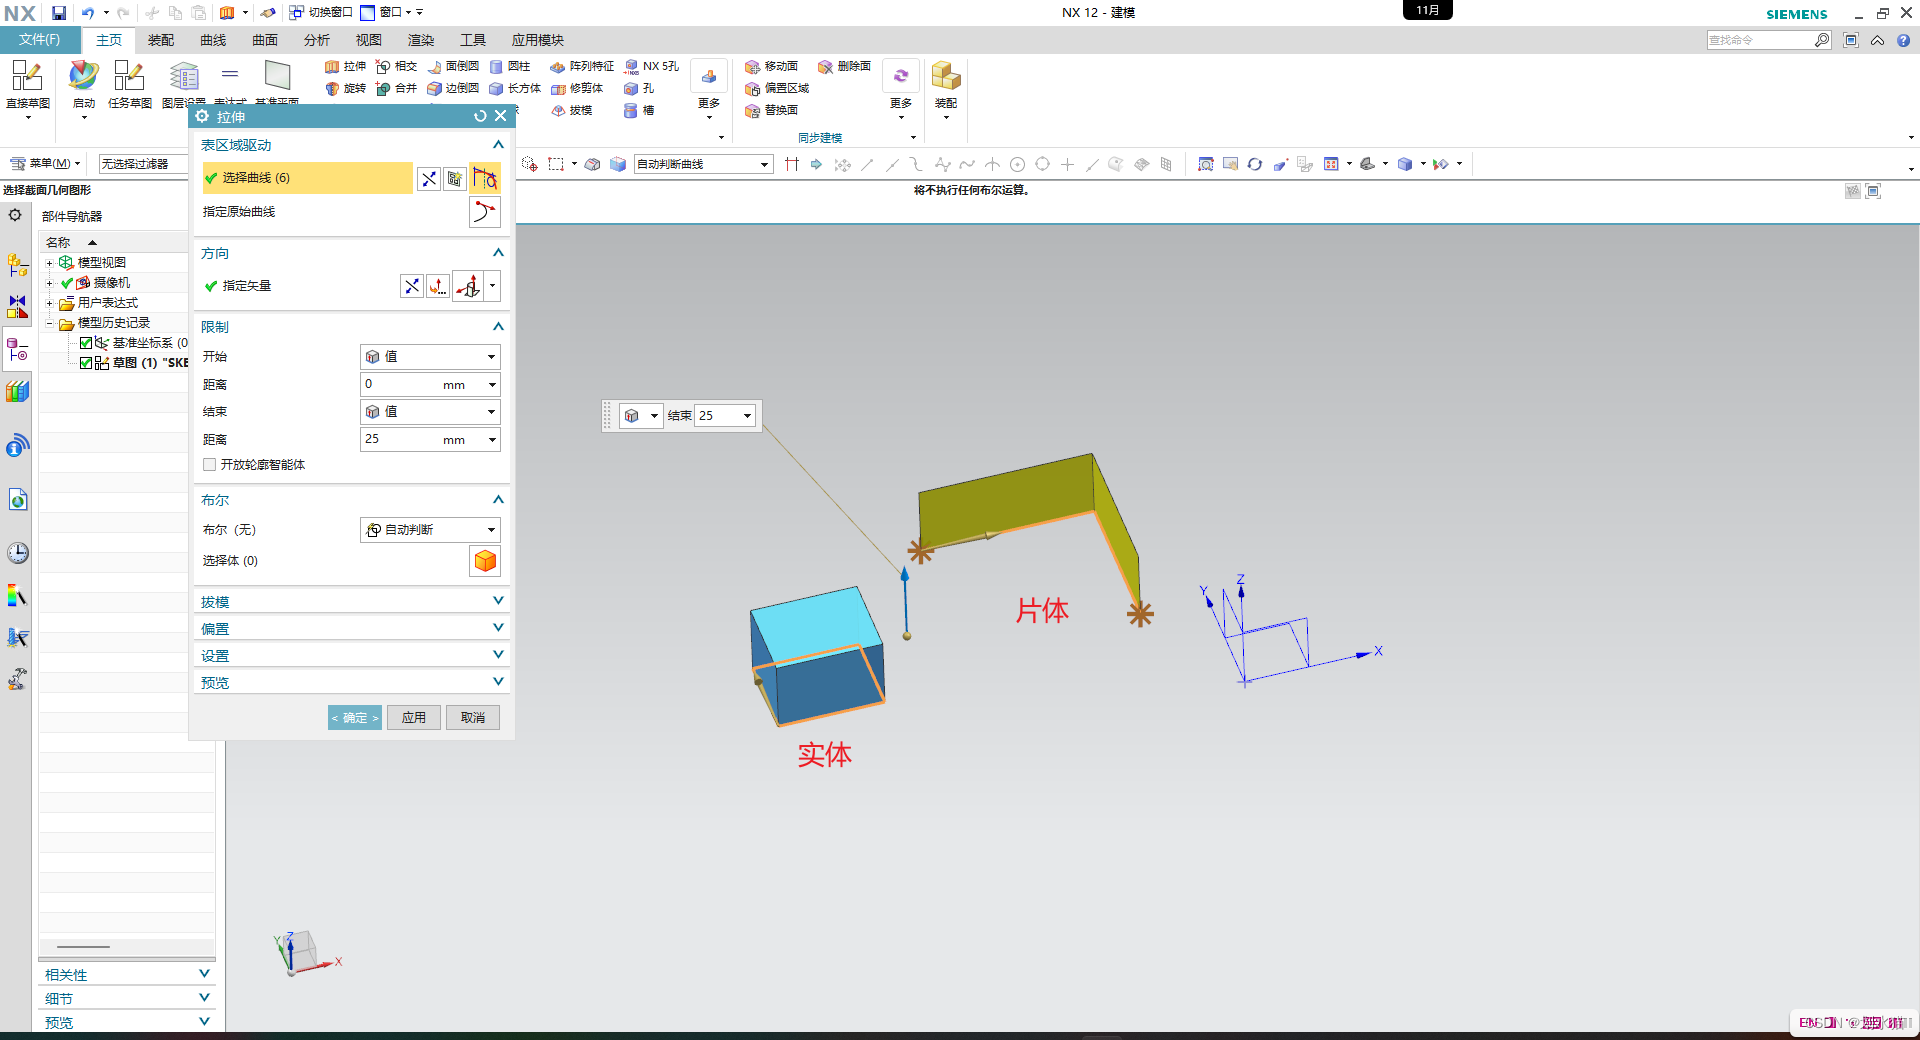Select 选择曲线 (6) row
Viewport: 1920px width, 1040px height.
tap(306, 178)
